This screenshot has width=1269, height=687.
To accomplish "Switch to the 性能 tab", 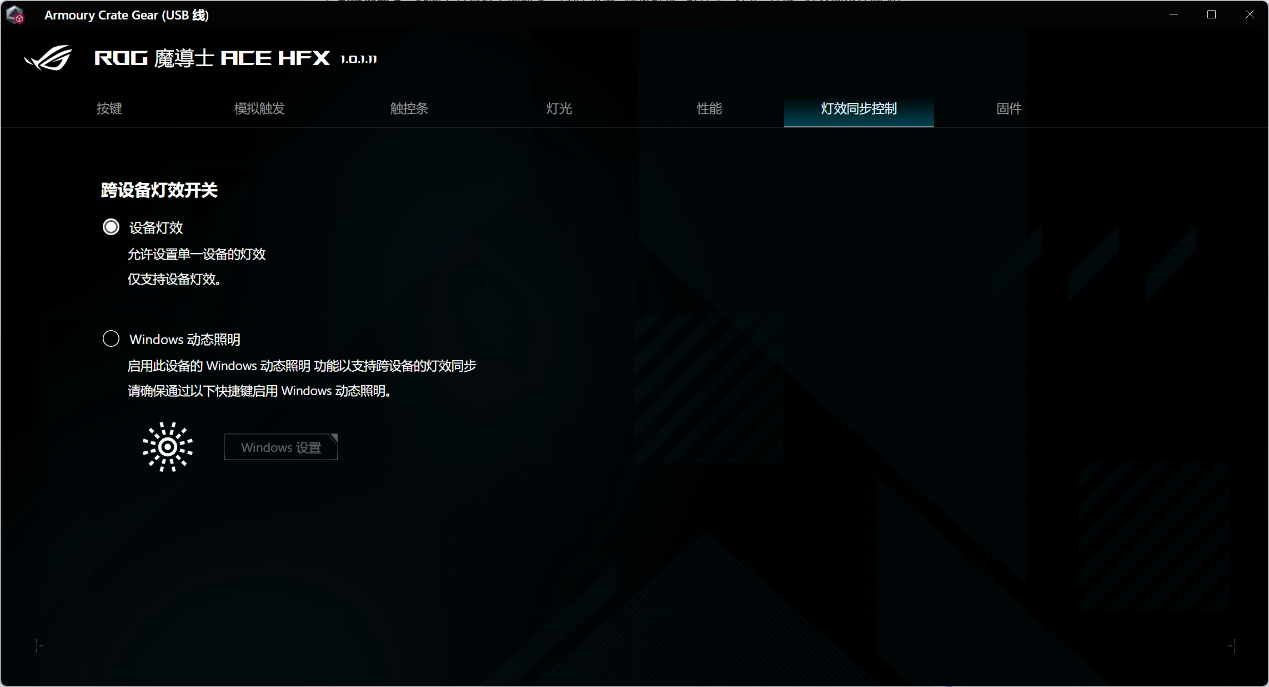I will coord(709,108).
